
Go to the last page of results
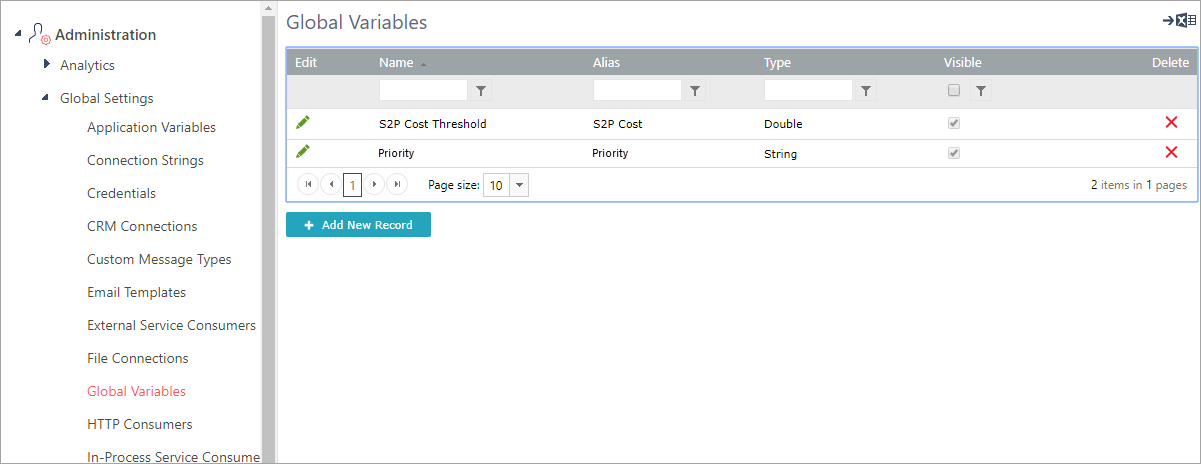[397, 185]
